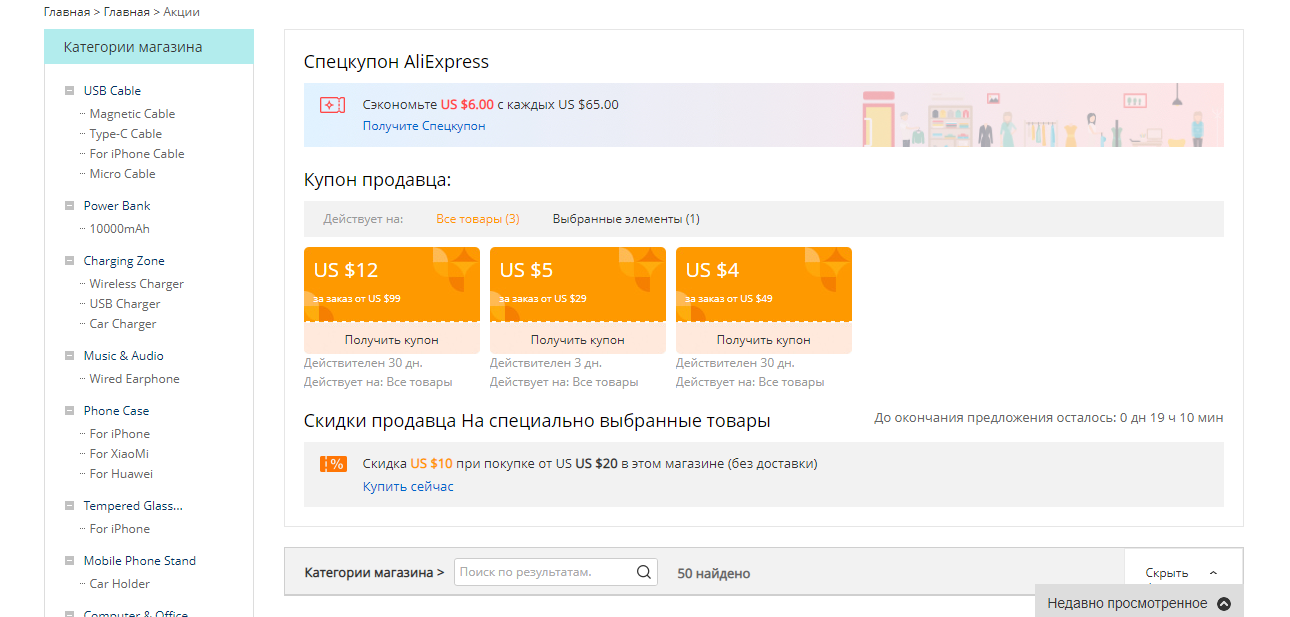Open the For XiaoMi category
This screenshot has width=1290, height=617.
coord(119,454)
